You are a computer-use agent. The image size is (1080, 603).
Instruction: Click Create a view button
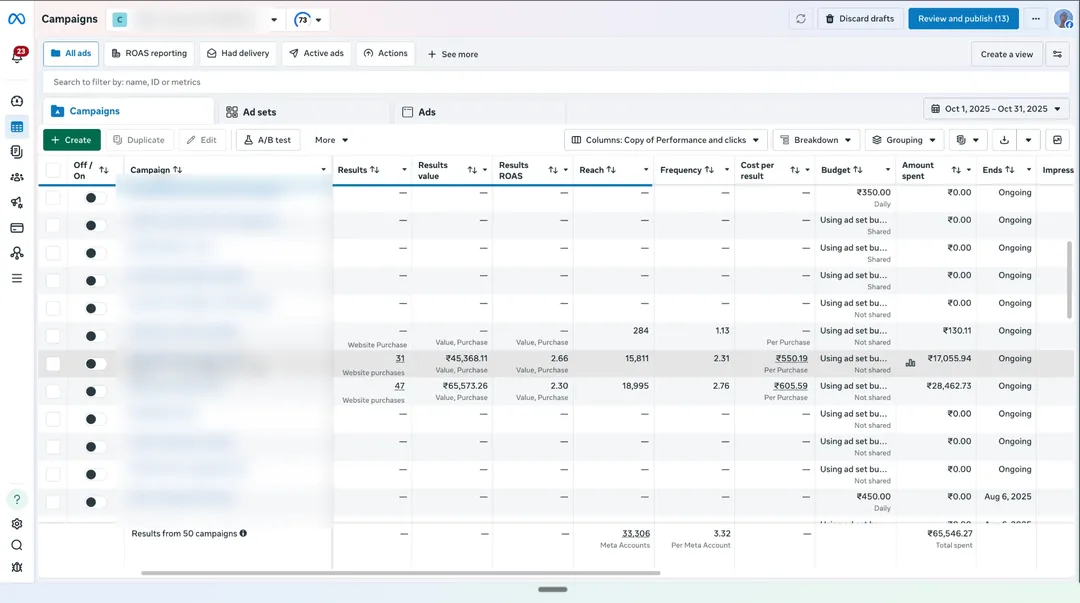(1006, 54)
